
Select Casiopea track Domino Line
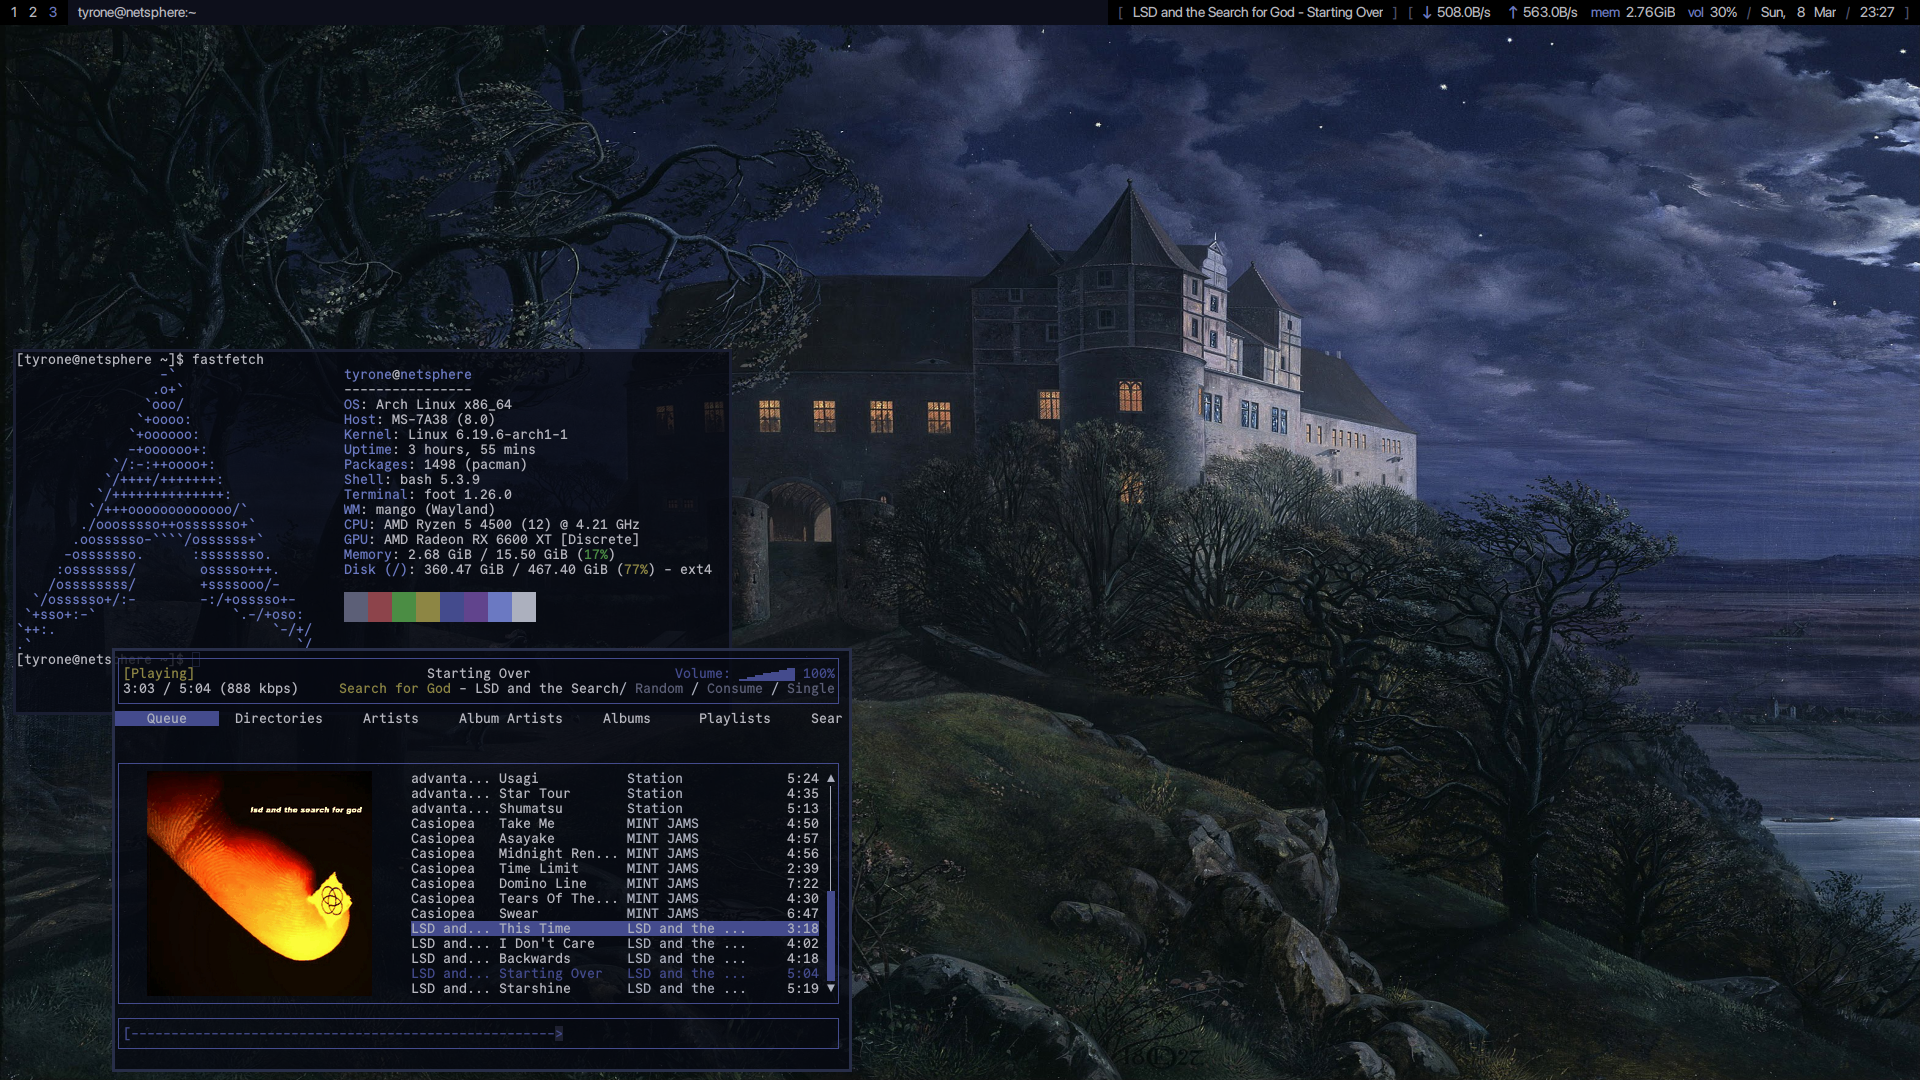(x=542, y=884)
